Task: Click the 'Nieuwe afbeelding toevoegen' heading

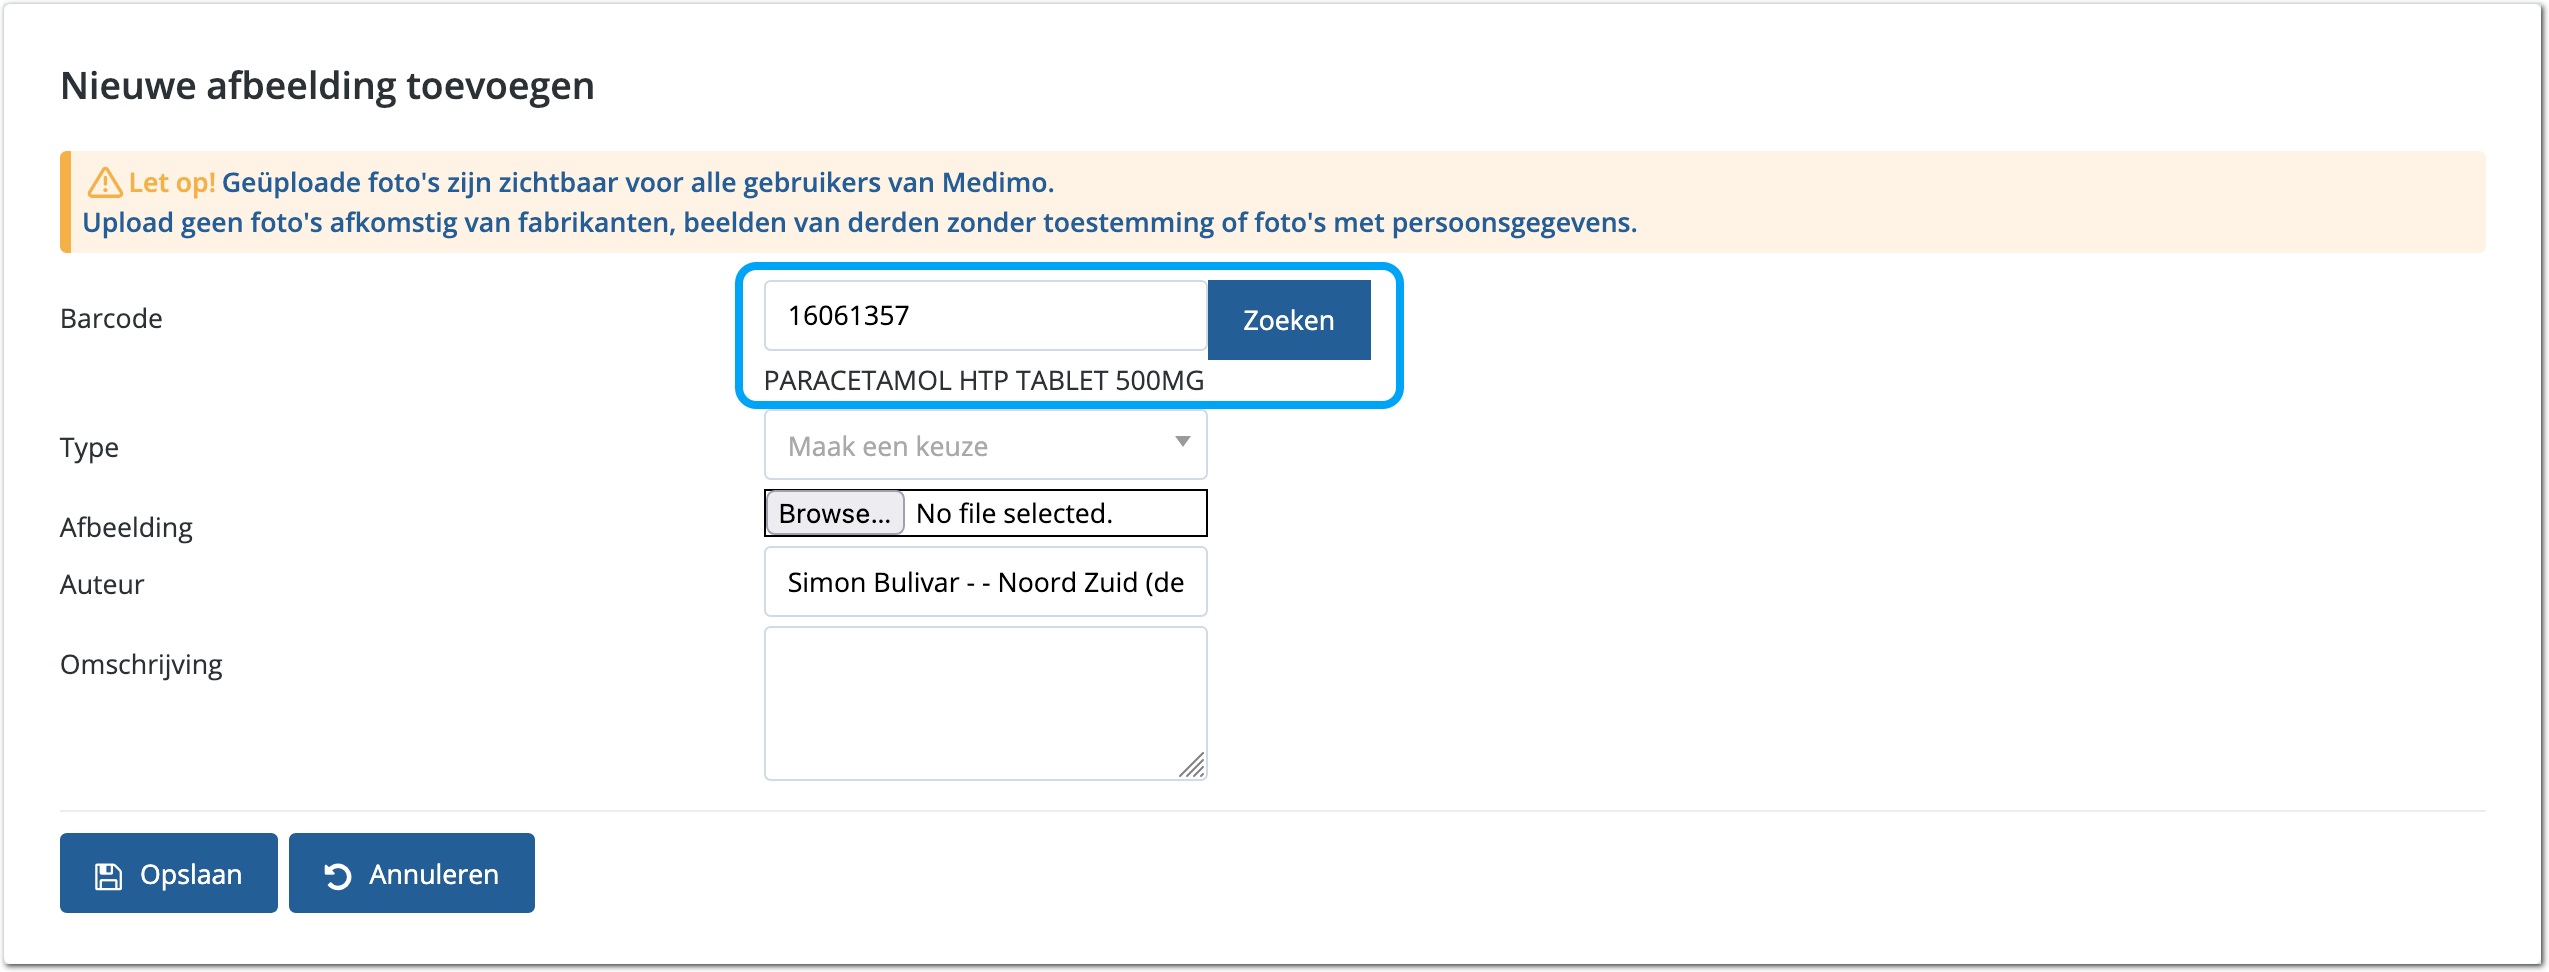Action: click(x=327, y=86)
